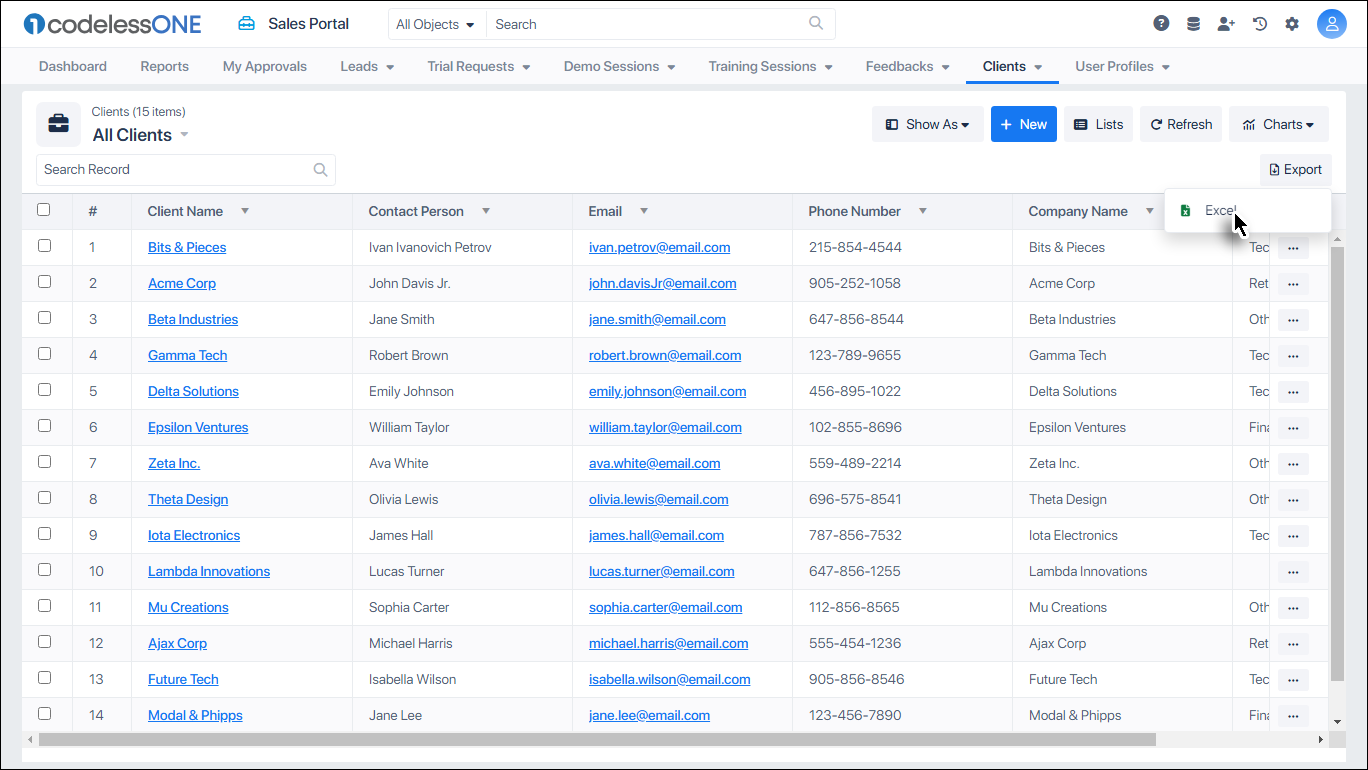Check the Iota Electronics row checkbox
This screenshot has width=1368, height=770.
[44, 534]
